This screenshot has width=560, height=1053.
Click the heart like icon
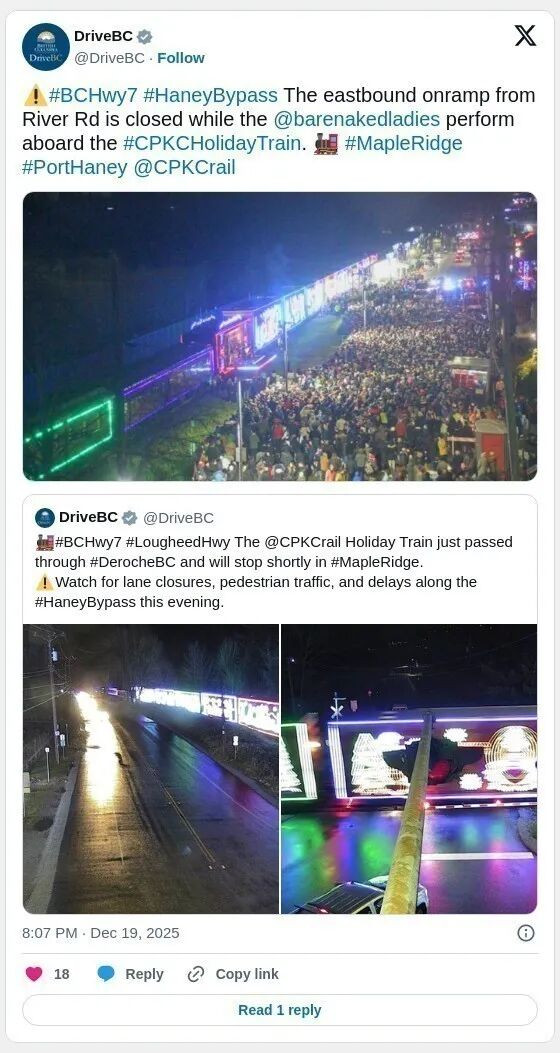tap(34, 974)
